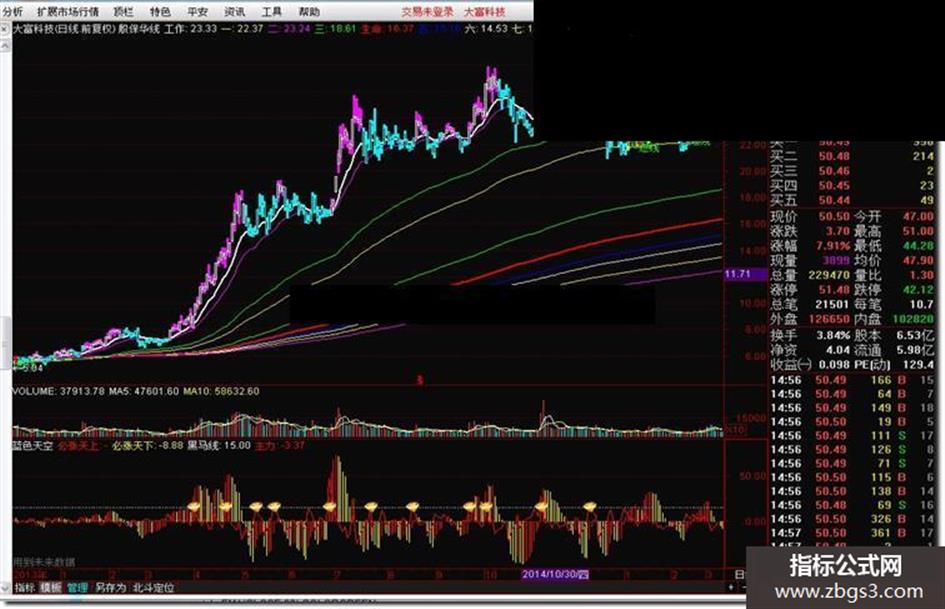Click the 现价 value 50.50

(x=834, y=216)
